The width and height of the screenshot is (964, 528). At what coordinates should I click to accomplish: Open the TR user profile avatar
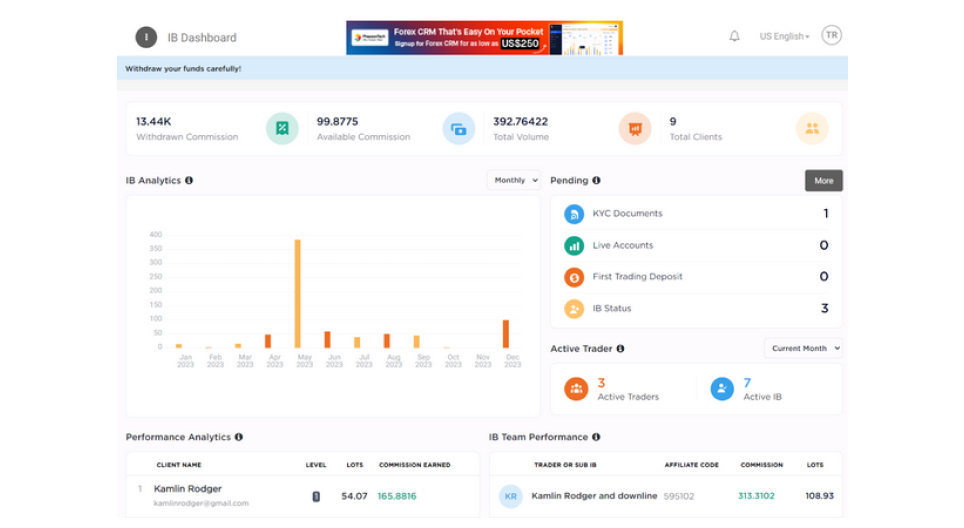click(x=831, y=35)
